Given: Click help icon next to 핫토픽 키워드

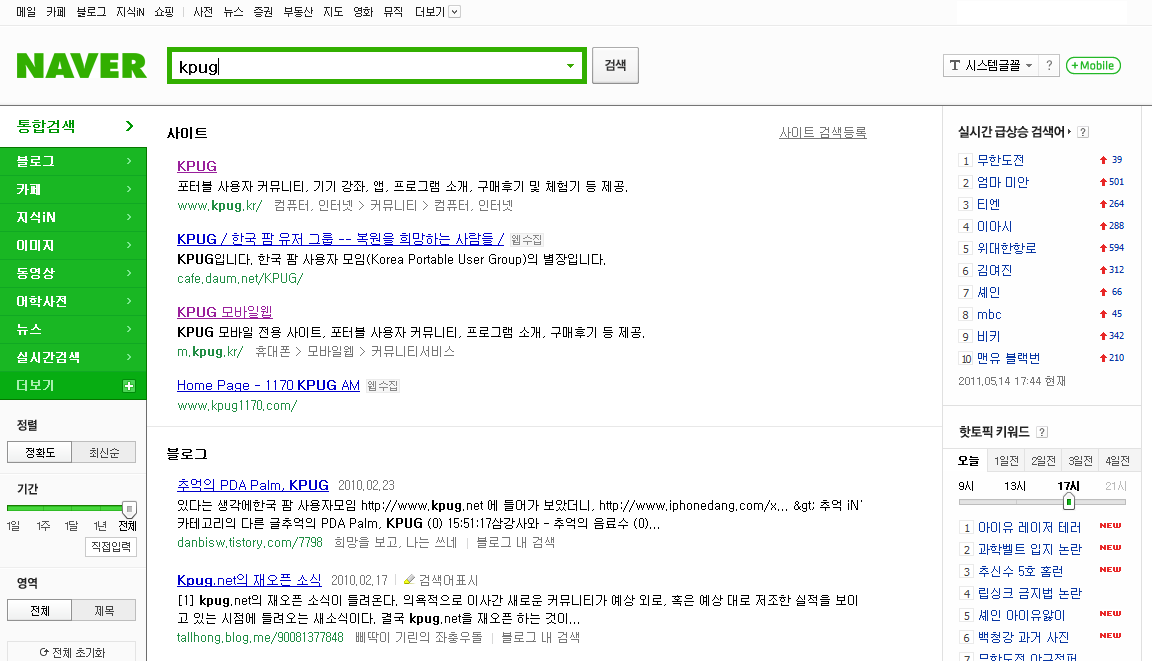Looking at the screenshot, I should pyautogui.click(x=1043, y=432).
